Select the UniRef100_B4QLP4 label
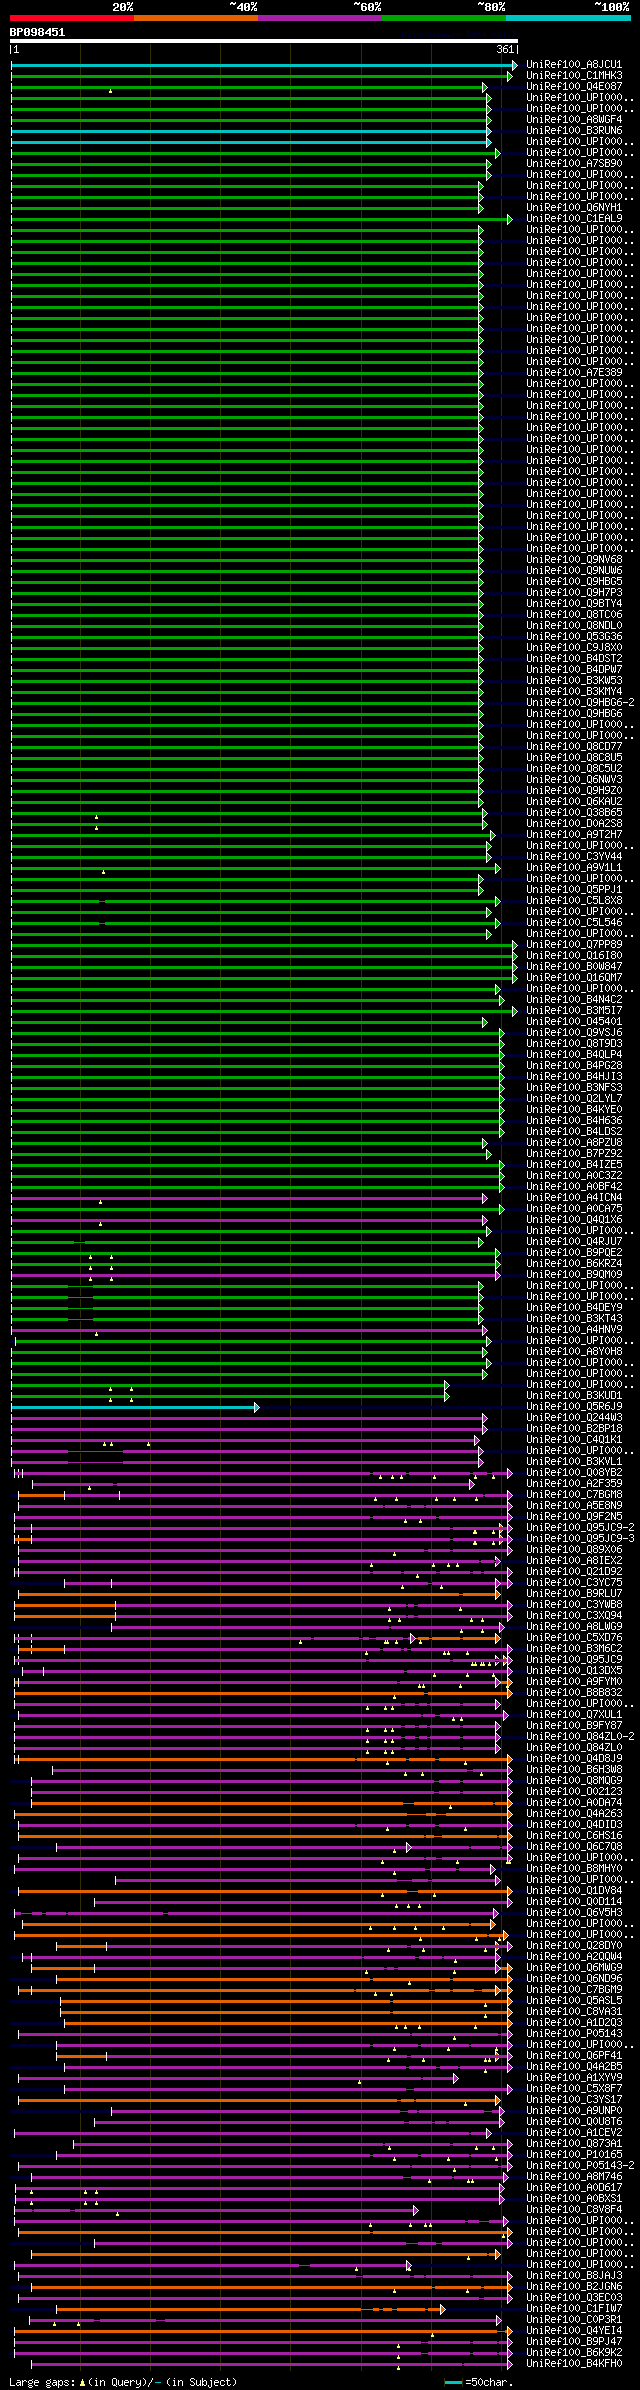Screen dimensions: 640x2390 574,1054
